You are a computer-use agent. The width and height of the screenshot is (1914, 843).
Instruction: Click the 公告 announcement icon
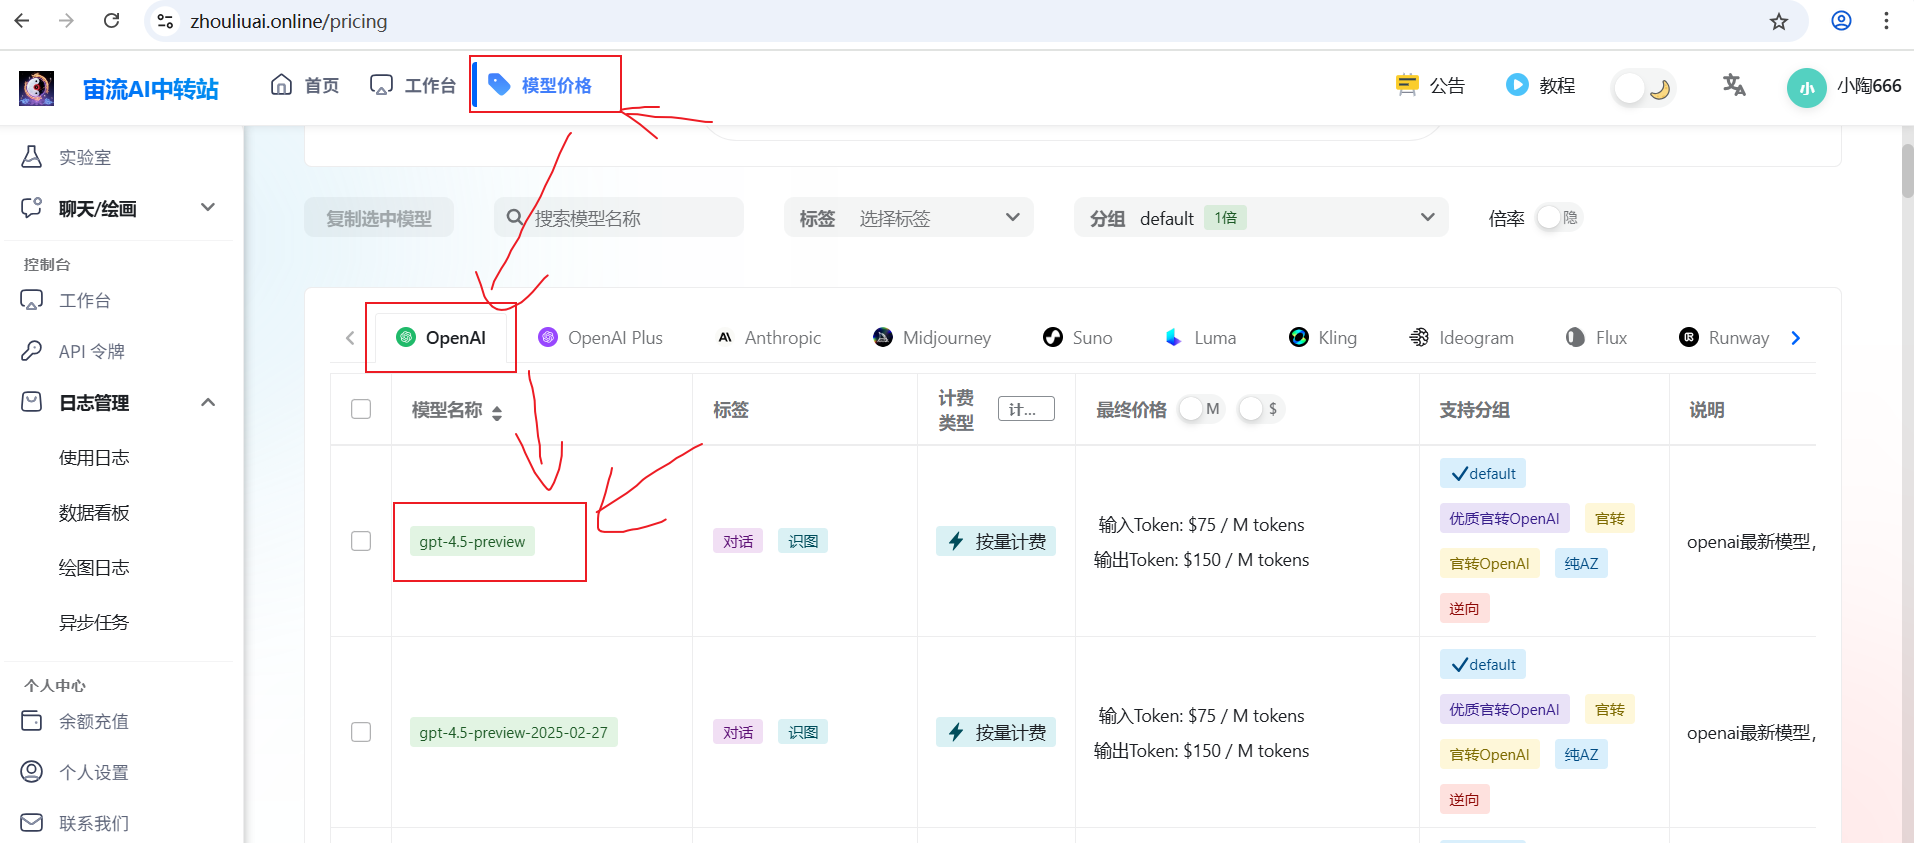(1407, 85)
